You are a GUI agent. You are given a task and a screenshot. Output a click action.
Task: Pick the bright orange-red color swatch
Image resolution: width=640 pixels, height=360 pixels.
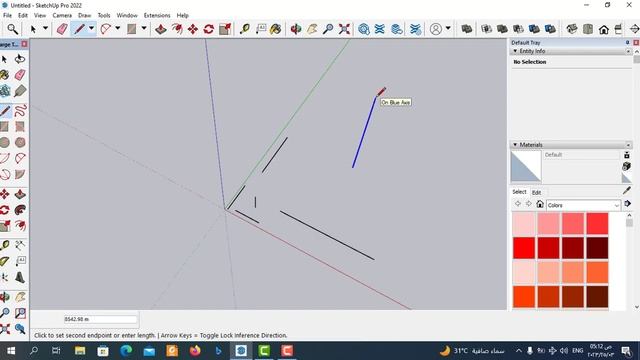click(524, 297)
